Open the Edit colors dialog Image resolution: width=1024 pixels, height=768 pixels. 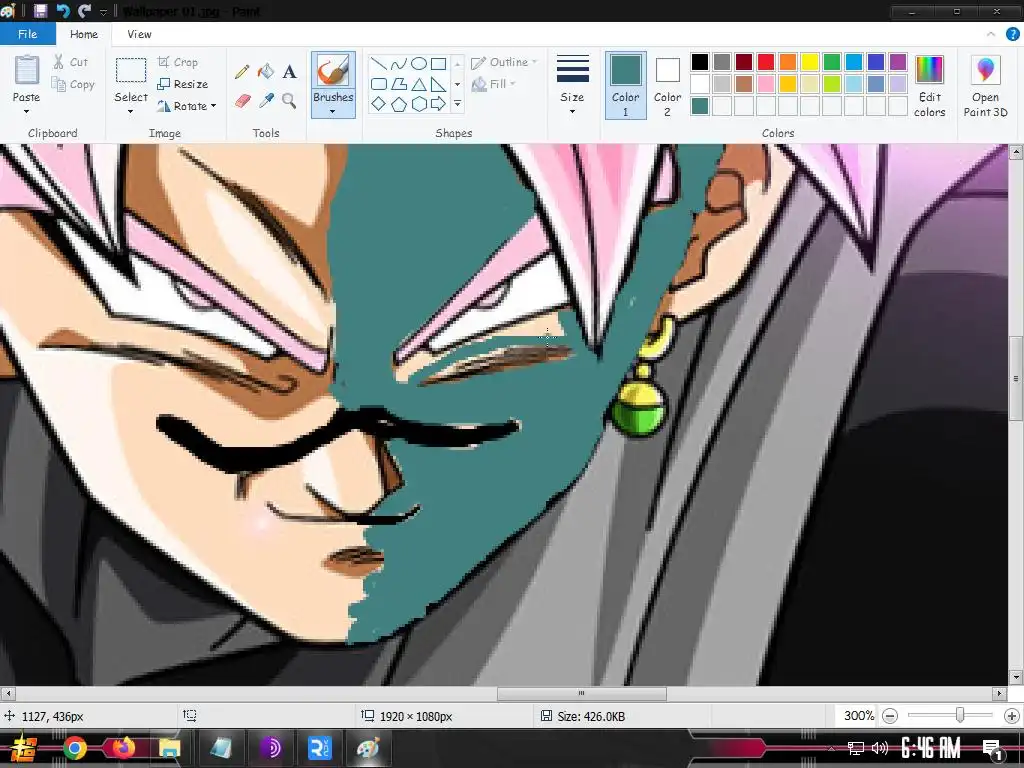pyautogui.click(x=929, y=86)
